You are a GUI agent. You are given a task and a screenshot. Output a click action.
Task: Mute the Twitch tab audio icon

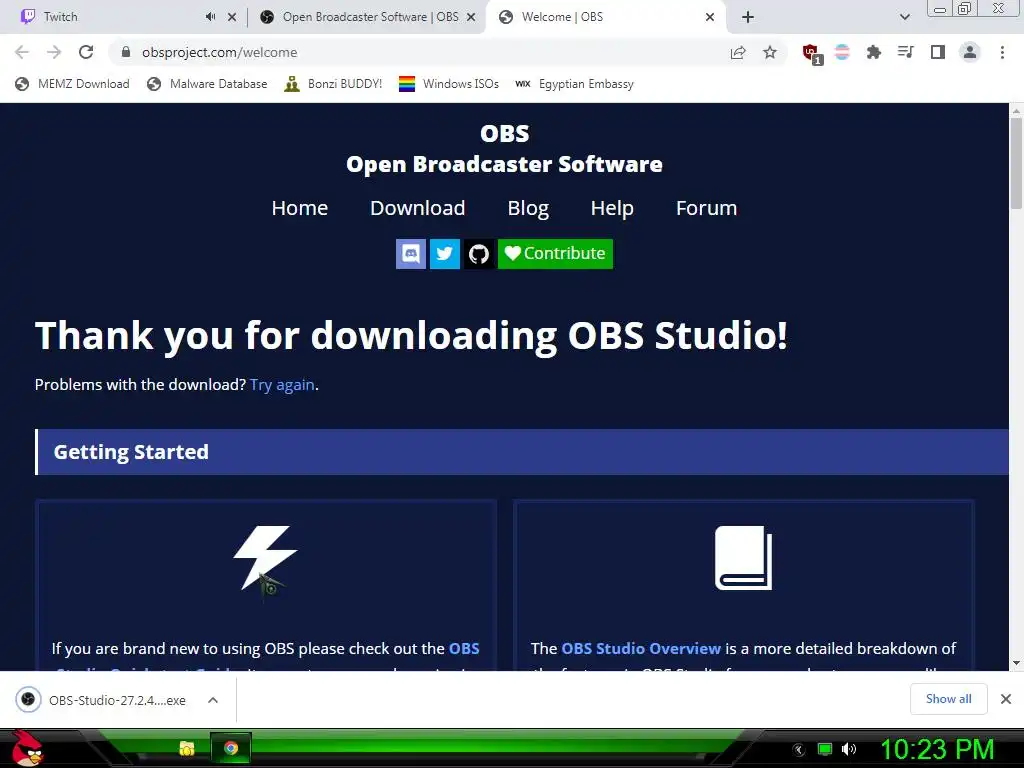click(210, 17)
